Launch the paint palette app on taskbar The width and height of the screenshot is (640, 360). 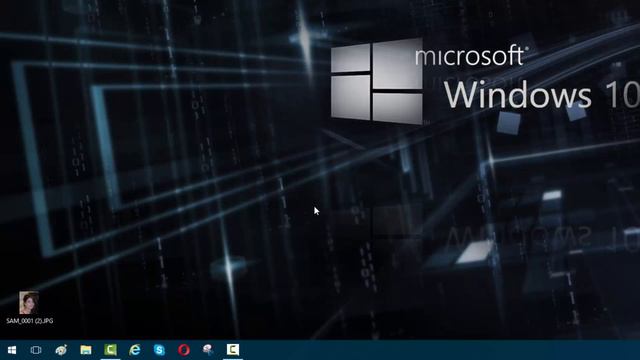[61, 350]
